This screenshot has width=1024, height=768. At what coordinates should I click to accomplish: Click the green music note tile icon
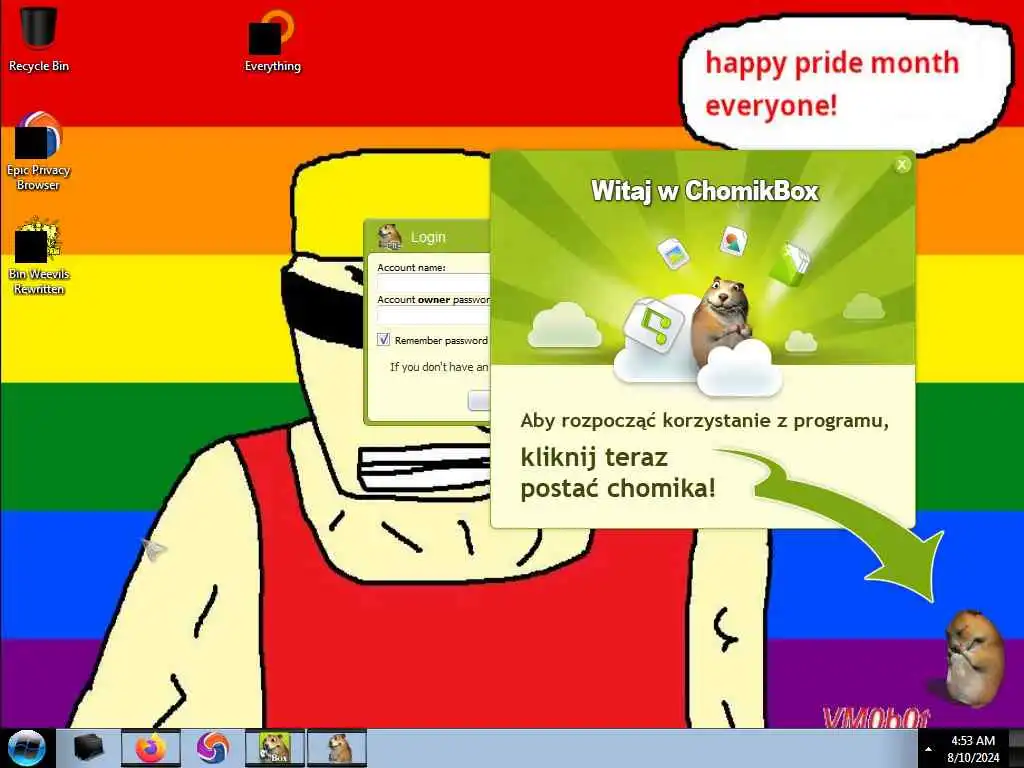tap(653, 324)
